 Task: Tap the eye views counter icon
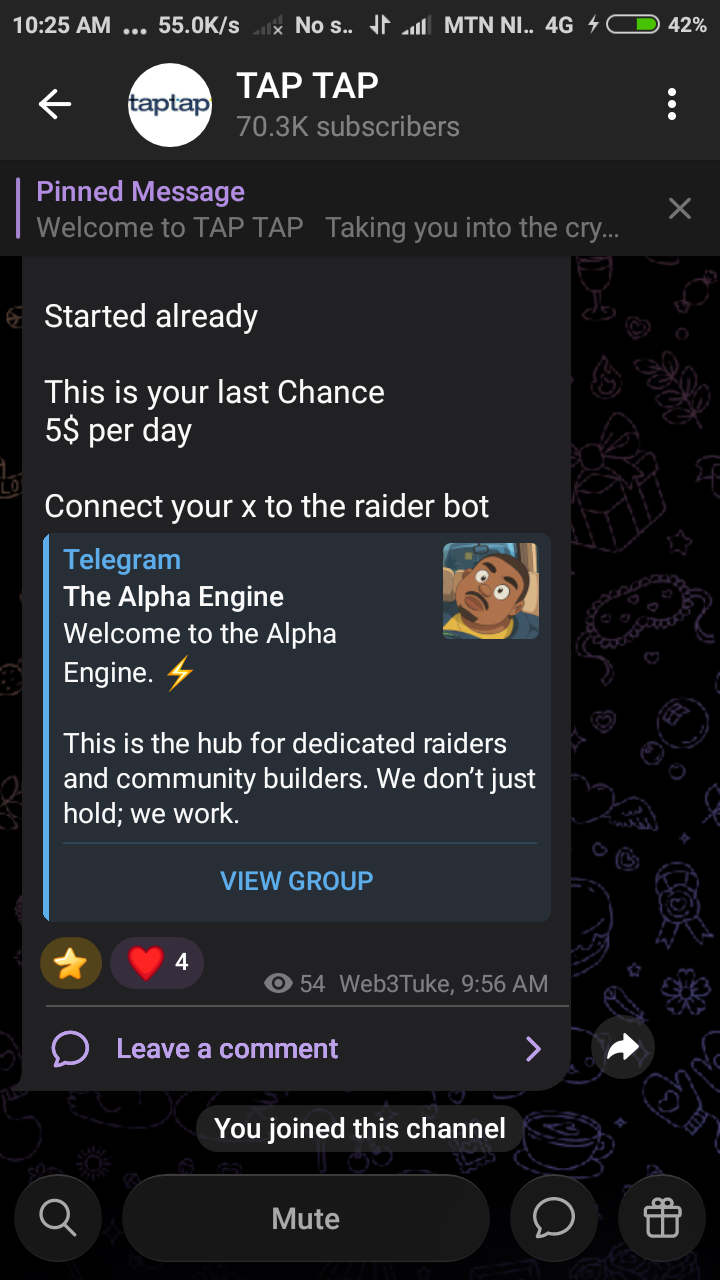tap(278, 984)
